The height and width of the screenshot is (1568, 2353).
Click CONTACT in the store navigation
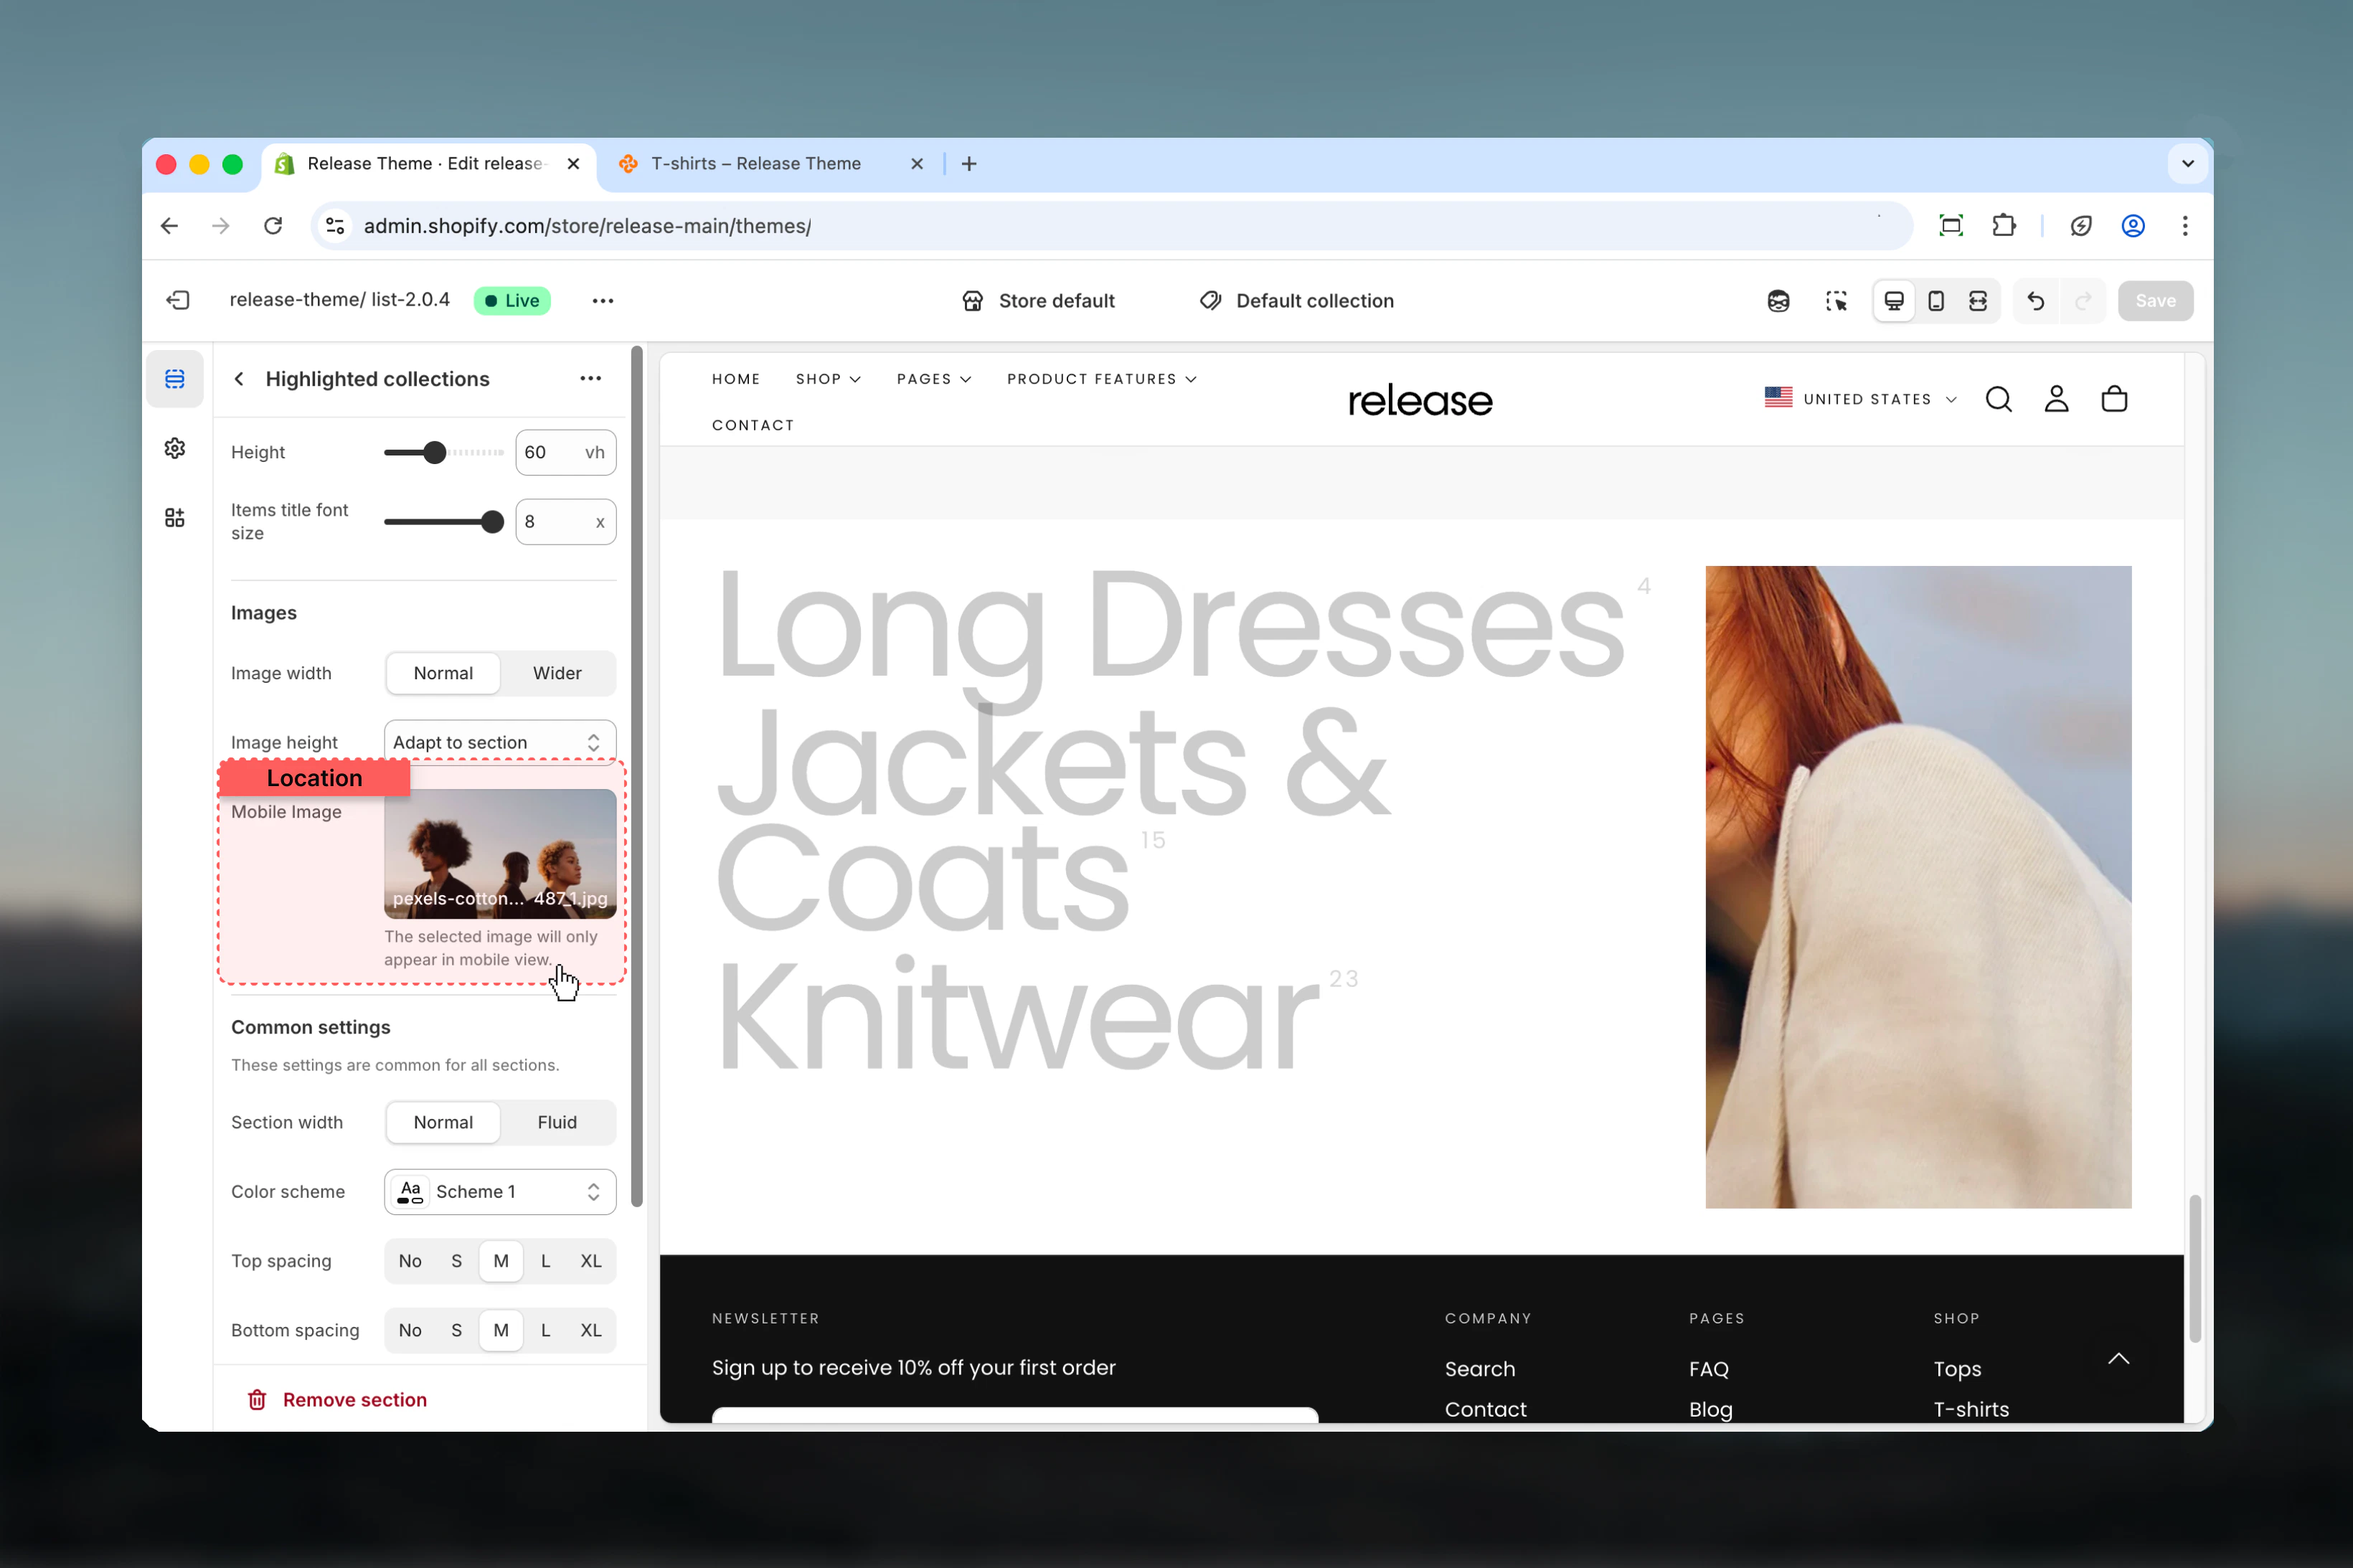[753, 425]
